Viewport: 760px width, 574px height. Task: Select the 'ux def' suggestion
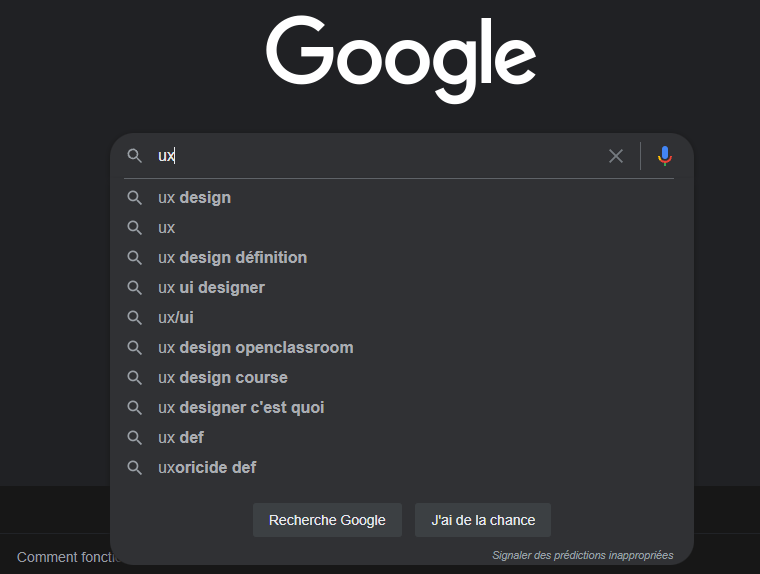[x=401, y=438]
